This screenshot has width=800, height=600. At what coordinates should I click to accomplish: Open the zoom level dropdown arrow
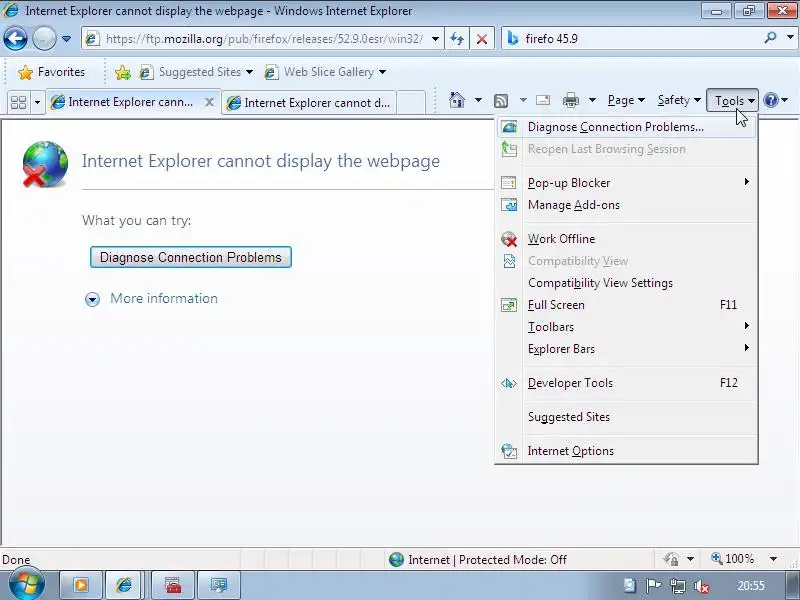click(x=773, y=559)
